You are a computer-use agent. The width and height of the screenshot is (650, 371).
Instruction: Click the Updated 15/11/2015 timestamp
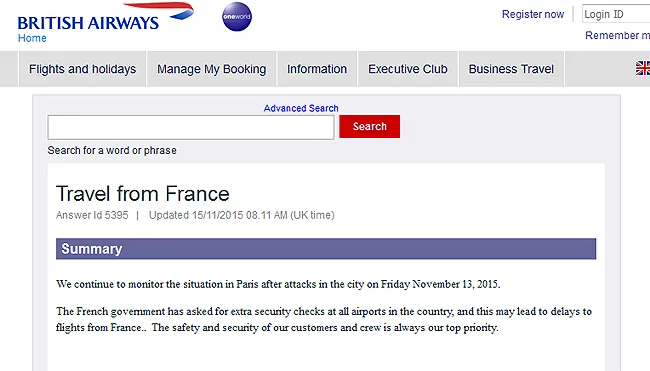pyautogui.click(x=242, y=215)
